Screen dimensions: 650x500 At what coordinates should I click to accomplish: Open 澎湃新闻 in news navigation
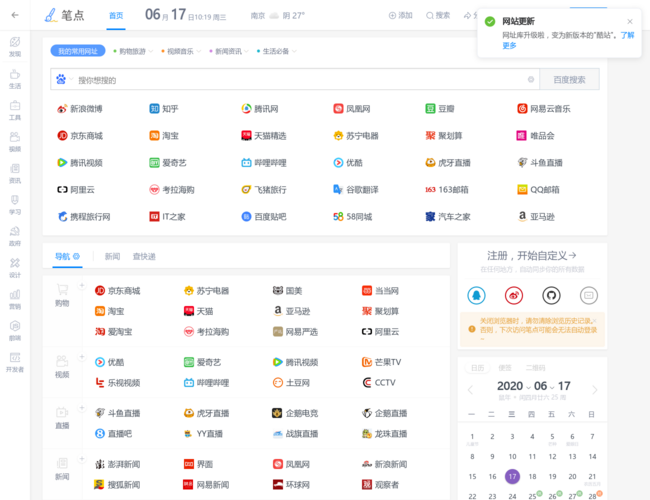(x=117, y=464)
